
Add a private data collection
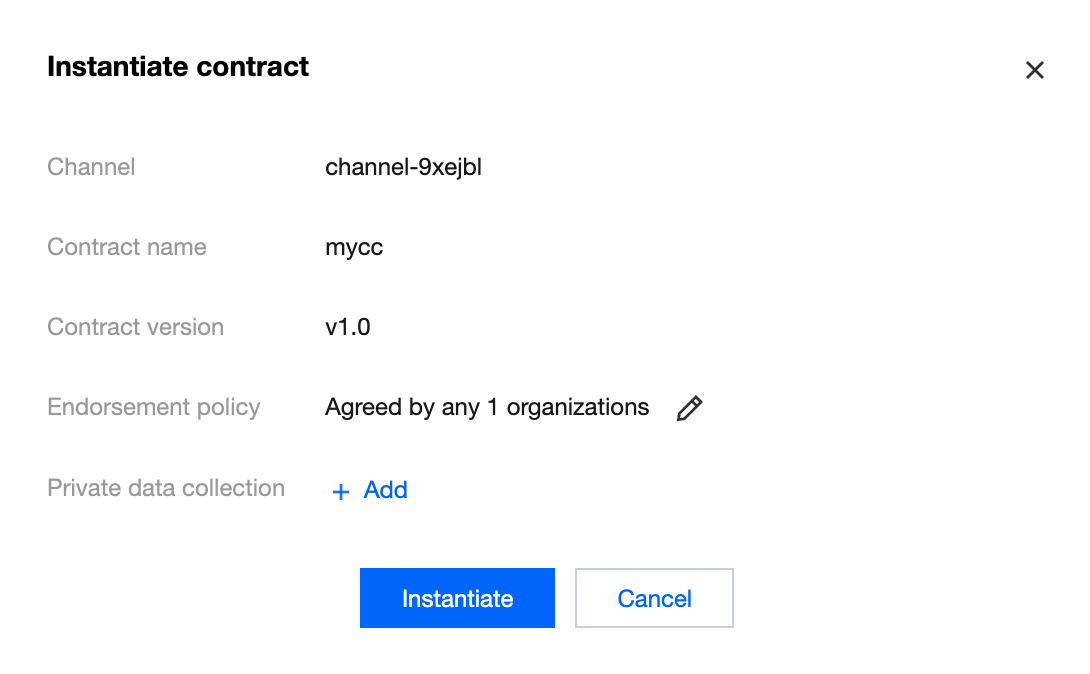[x=385, y=490]
